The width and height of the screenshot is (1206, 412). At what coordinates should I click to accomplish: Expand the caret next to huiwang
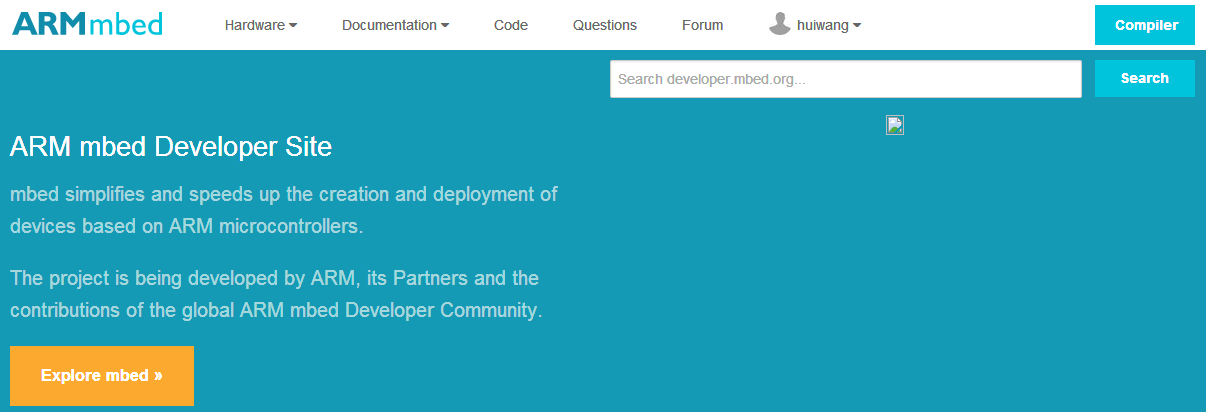857,26
